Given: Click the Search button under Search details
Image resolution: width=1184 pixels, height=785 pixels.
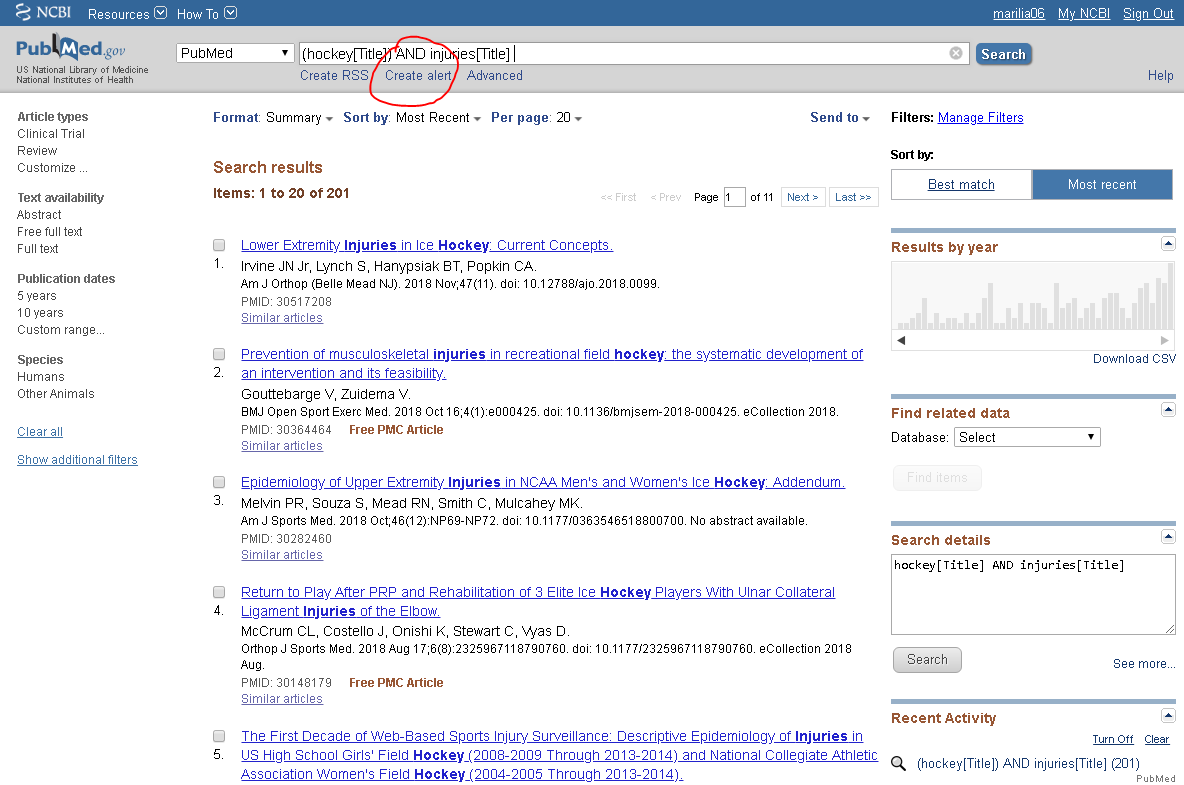Looking at the screenshot, I should [x=927, y=660].
